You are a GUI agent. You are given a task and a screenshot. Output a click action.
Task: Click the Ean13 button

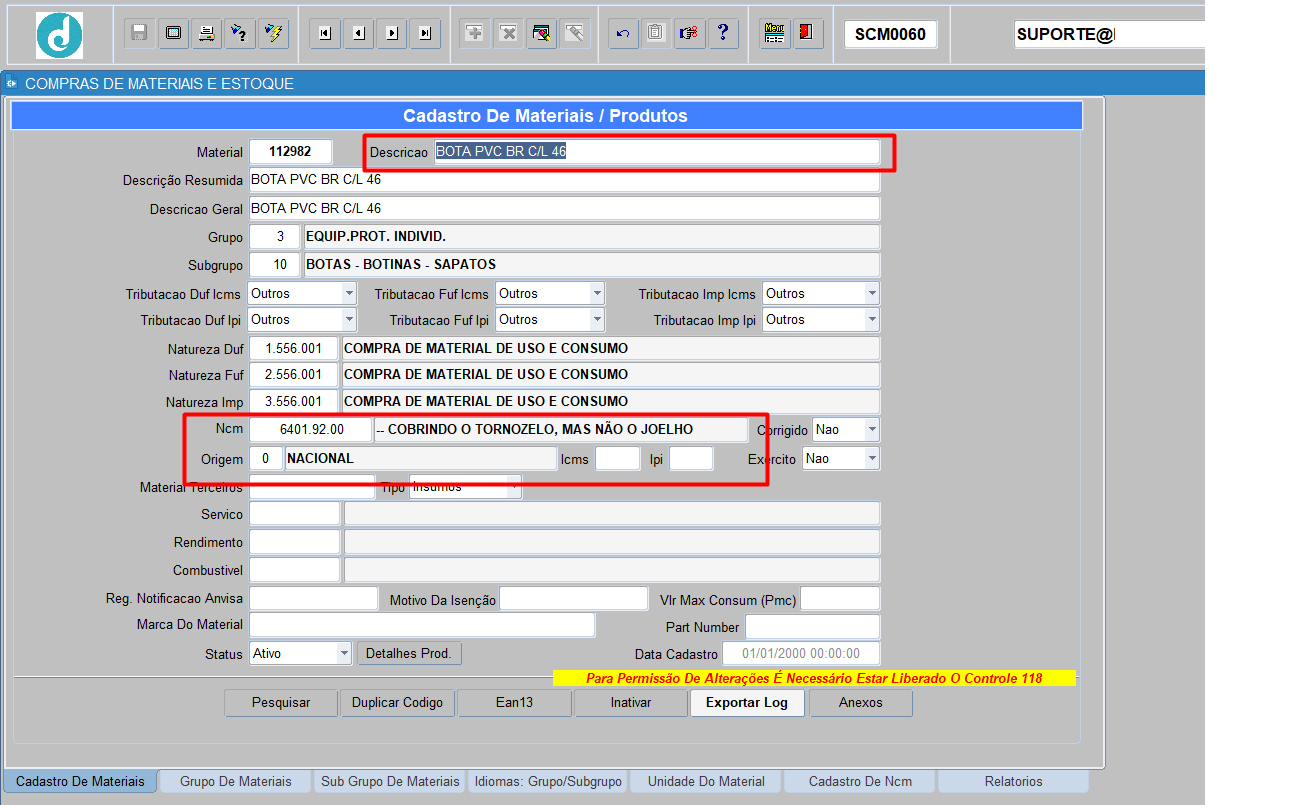point(514,703)
